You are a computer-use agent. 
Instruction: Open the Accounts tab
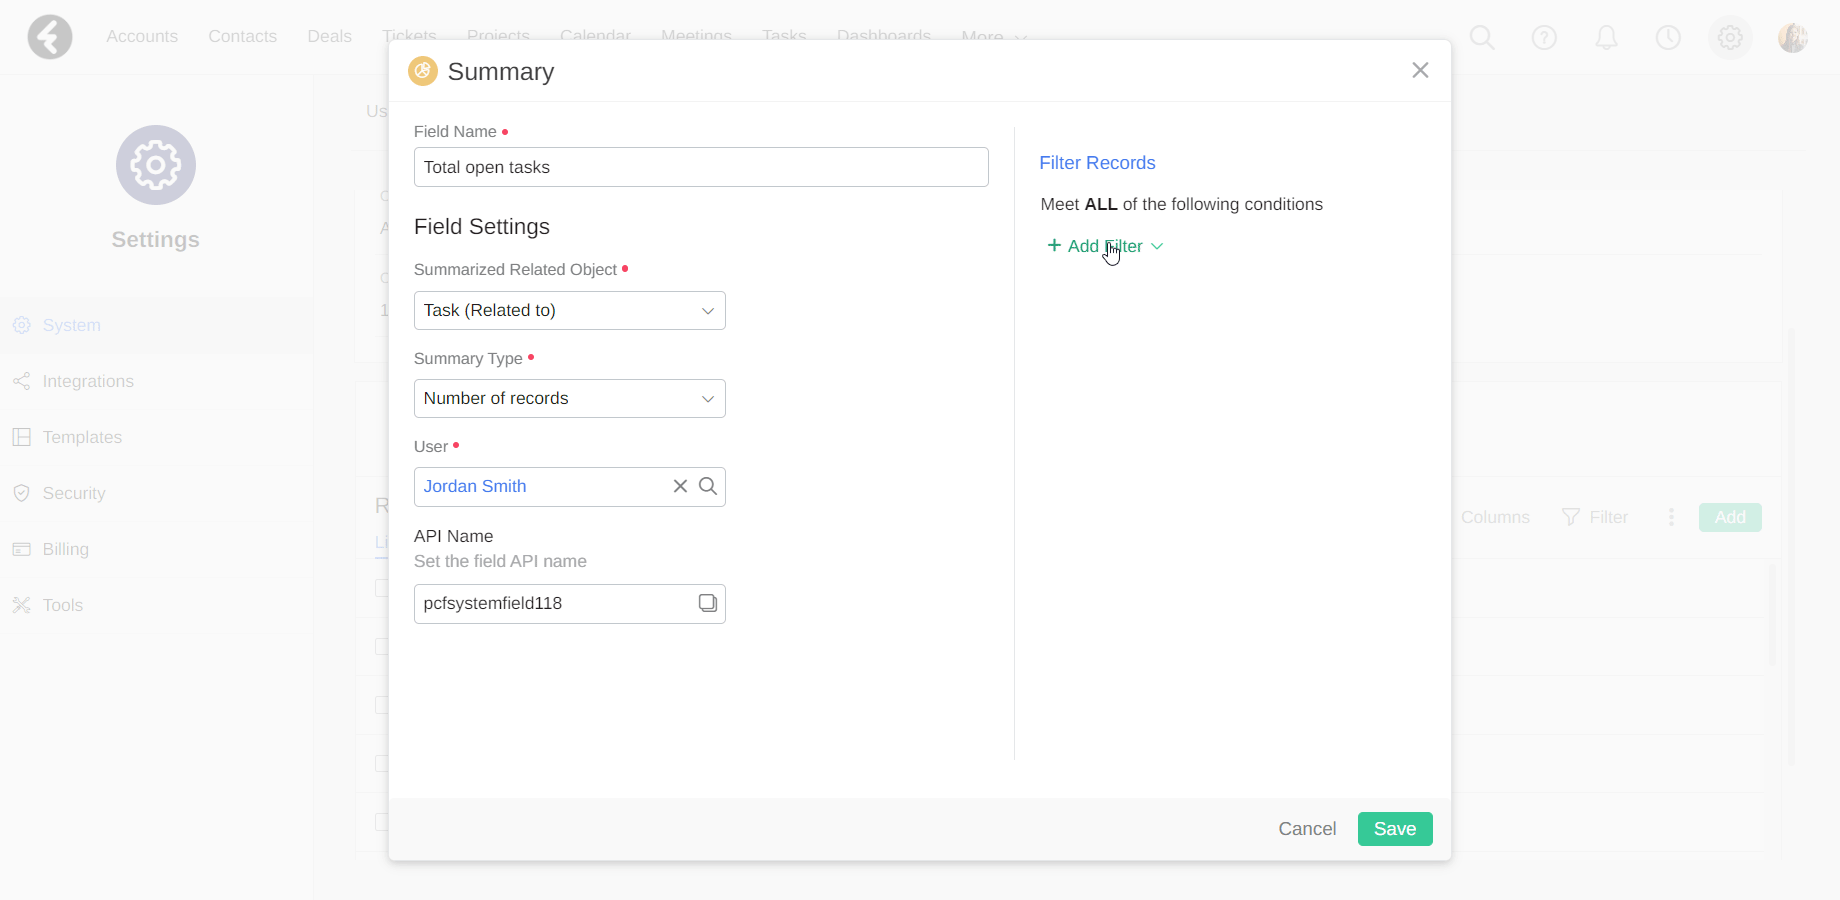click(142, 36)
